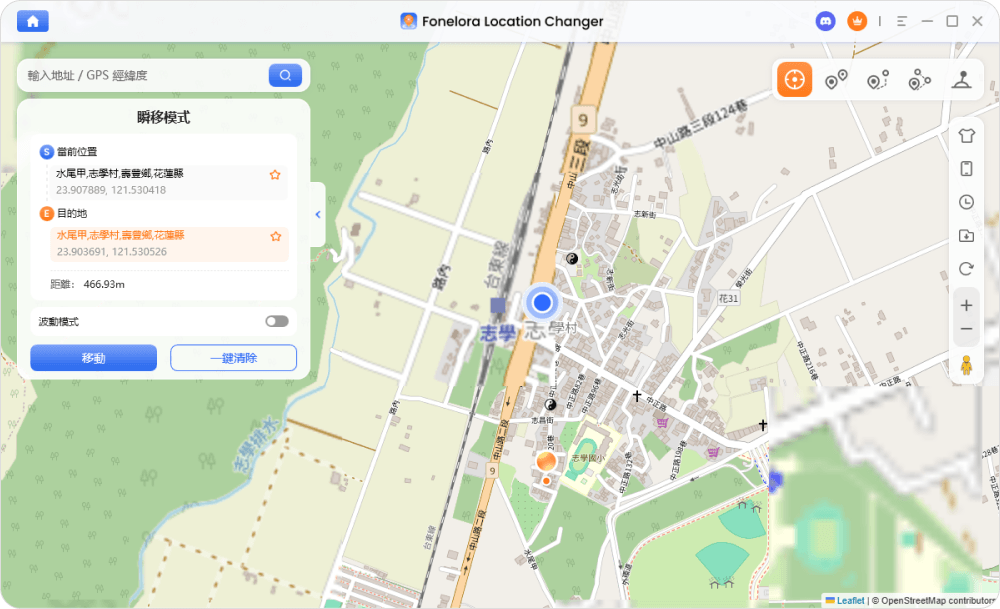Click the 花31 road label on map

[x=728, y=298]
